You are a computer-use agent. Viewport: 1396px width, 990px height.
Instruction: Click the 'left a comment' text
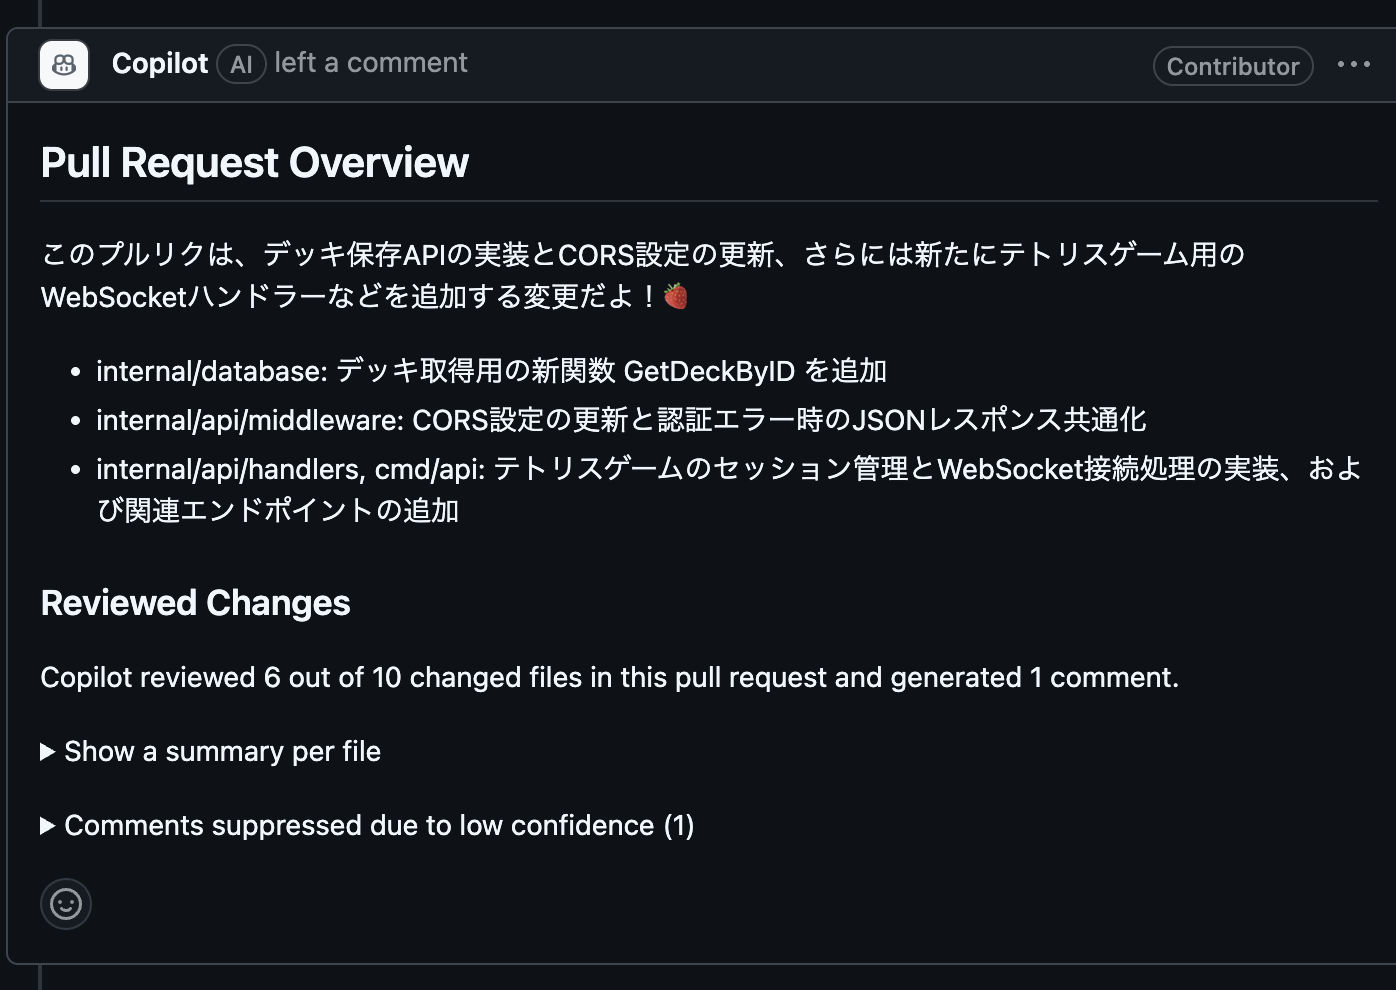[371, 63]
